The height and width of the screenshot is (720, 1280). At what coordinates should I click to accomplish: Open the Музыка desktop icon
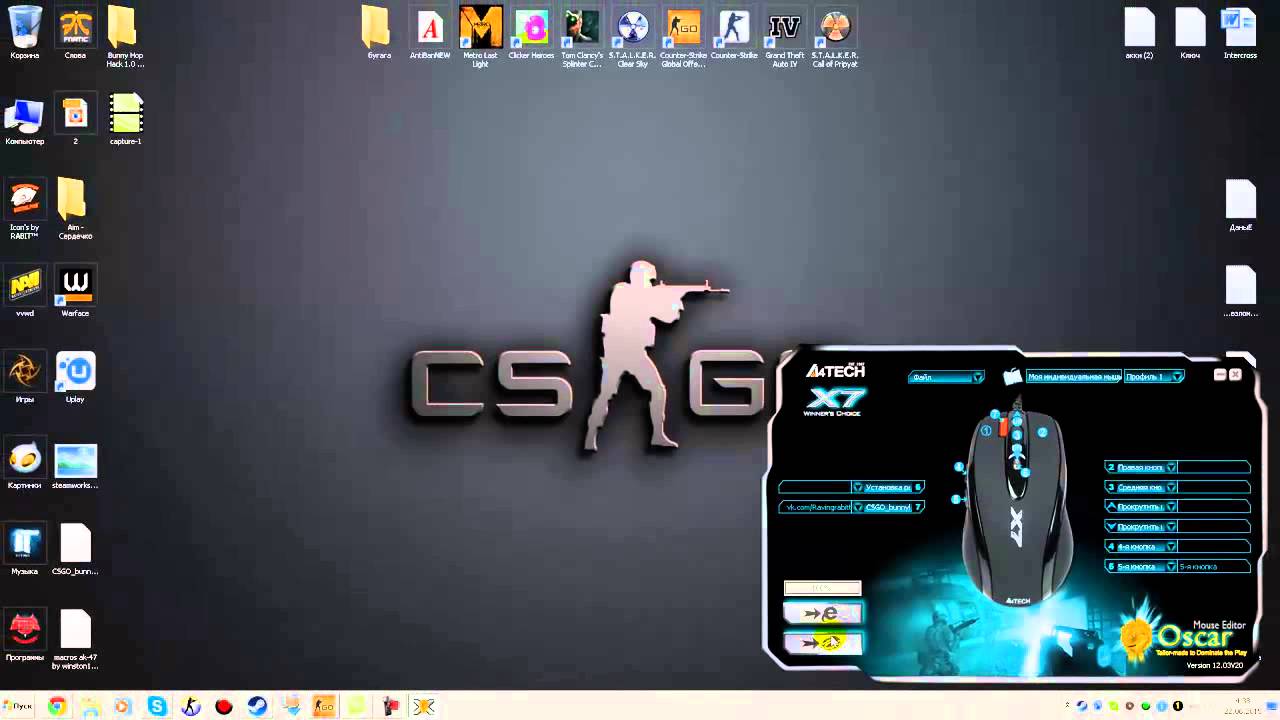(x=24, y=550)
